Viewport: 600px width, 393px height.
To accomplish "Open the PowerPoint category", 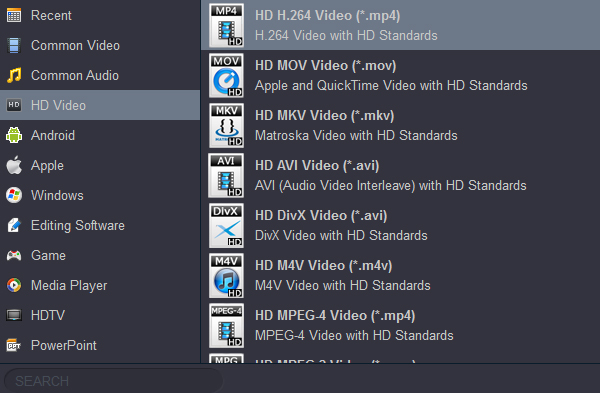I will (100, 345).
